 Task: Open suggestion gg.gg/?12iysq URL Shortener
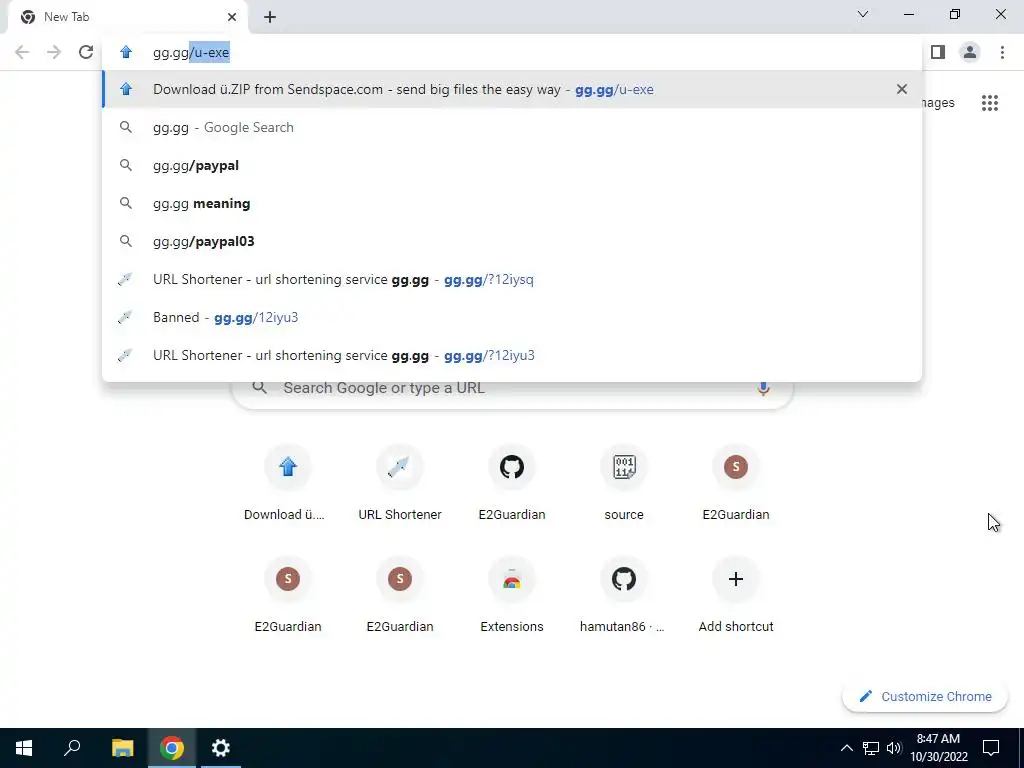click(x=512, y=280)
